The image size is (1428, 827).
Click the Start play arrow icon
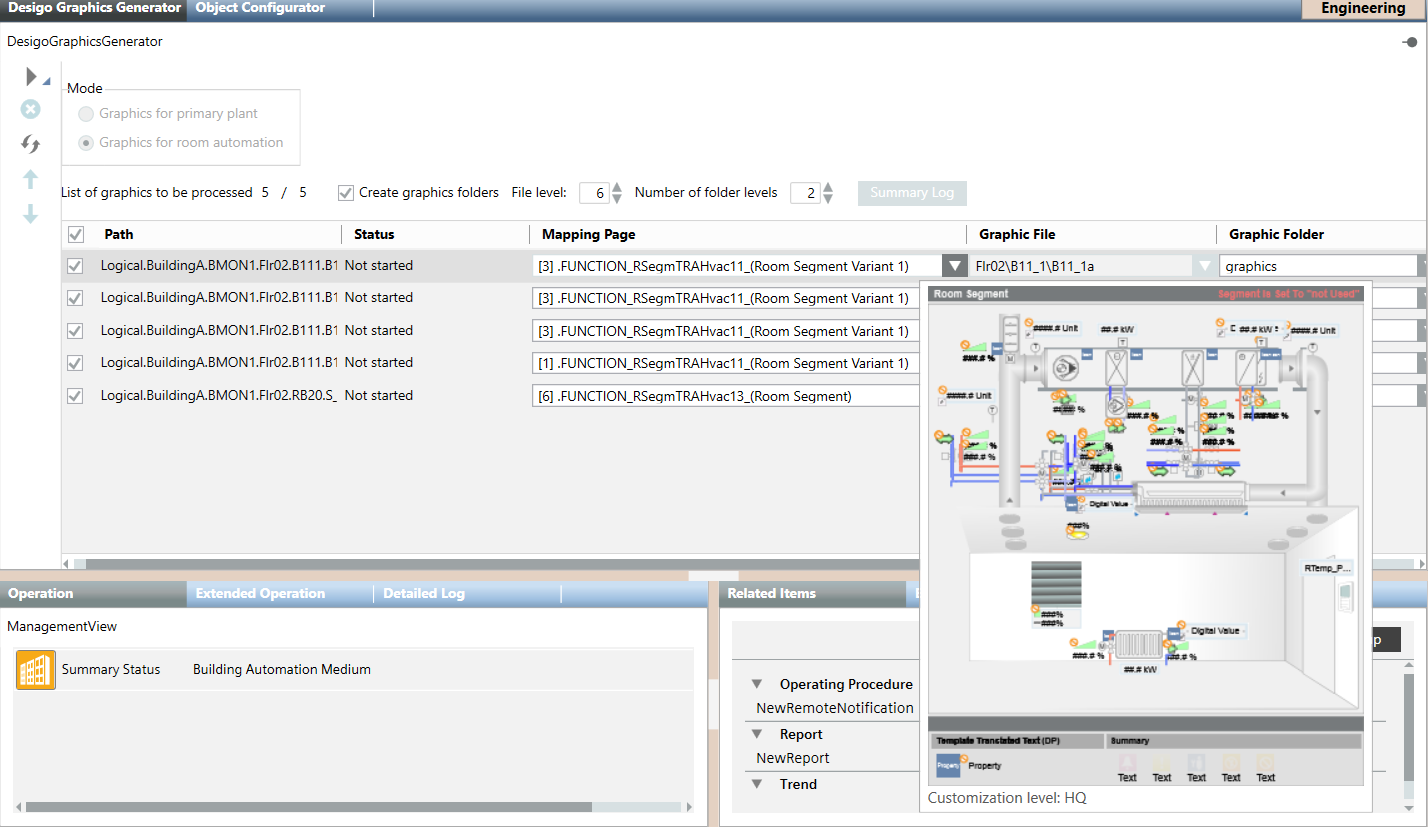coord(31,77)
